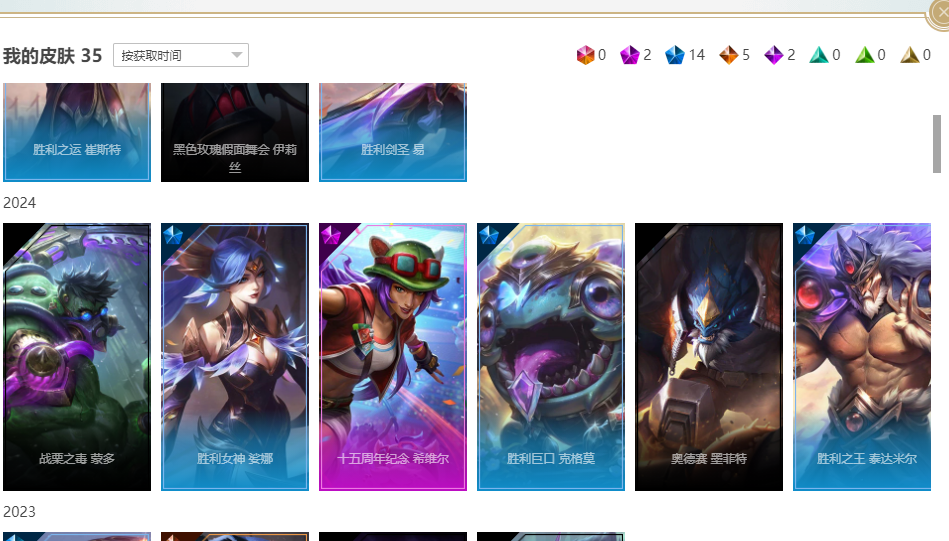Open the 按获取时间 sort dropdown

tap(181, 55)
